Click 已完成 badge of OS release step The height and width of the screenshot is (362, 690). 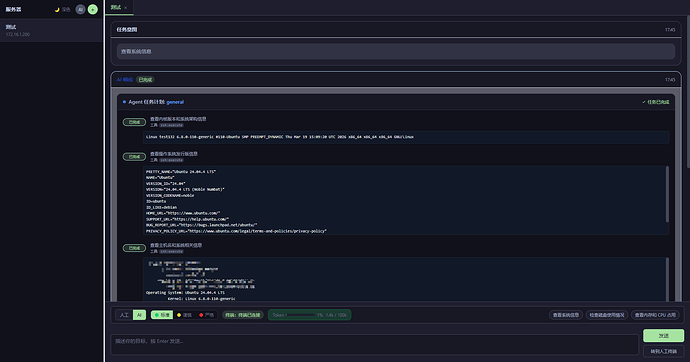tap(134, 157)
